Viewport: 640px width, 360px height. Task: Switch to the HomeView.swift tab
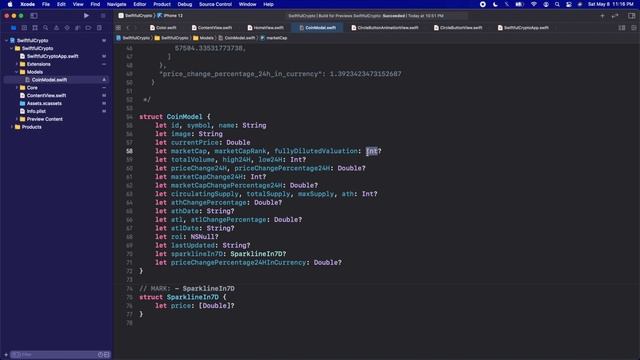click(265, 28)
